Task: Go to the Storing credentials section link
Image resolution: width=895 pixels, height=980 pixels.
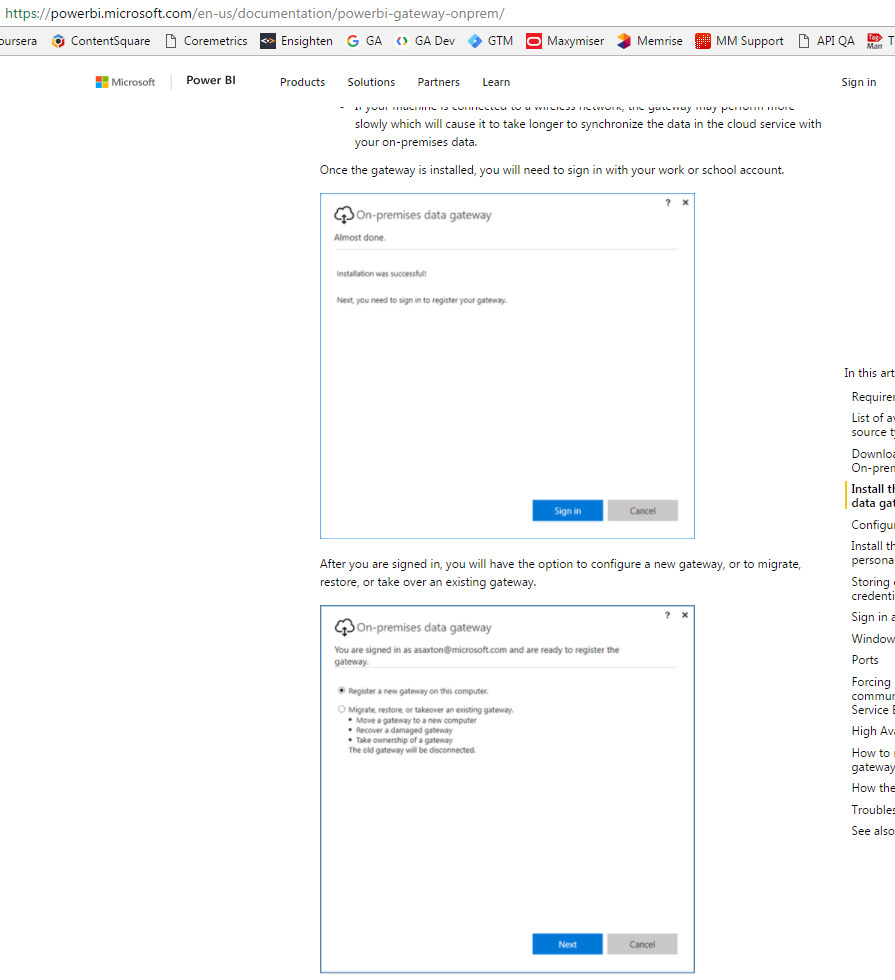Action: [872, 589]
